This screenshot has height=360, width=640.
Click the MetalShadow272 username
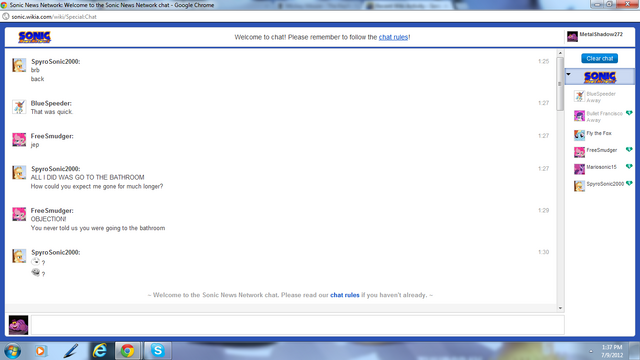click(601, 34)
